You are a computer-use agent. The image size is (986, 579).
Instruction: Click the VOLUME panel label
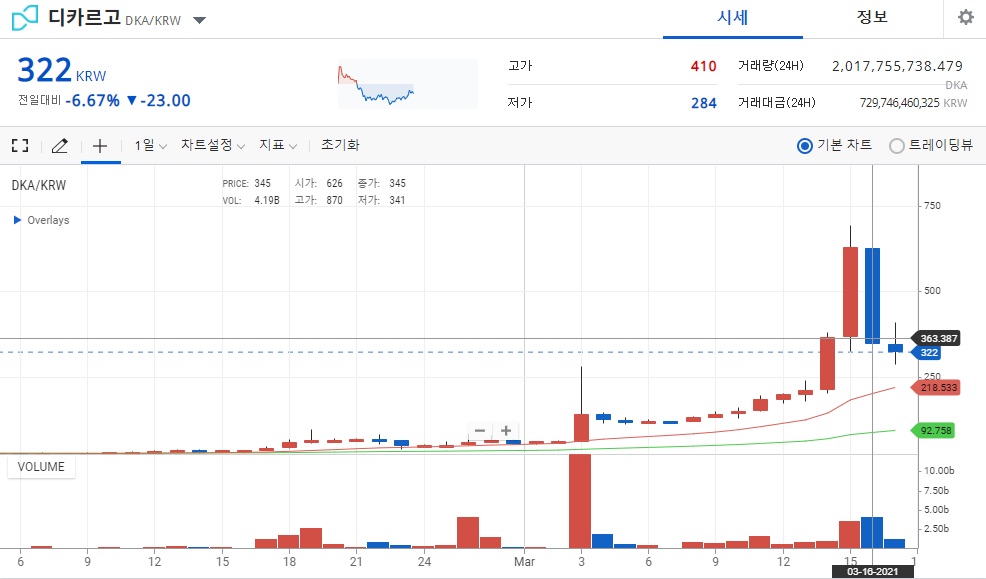(41, 466)
